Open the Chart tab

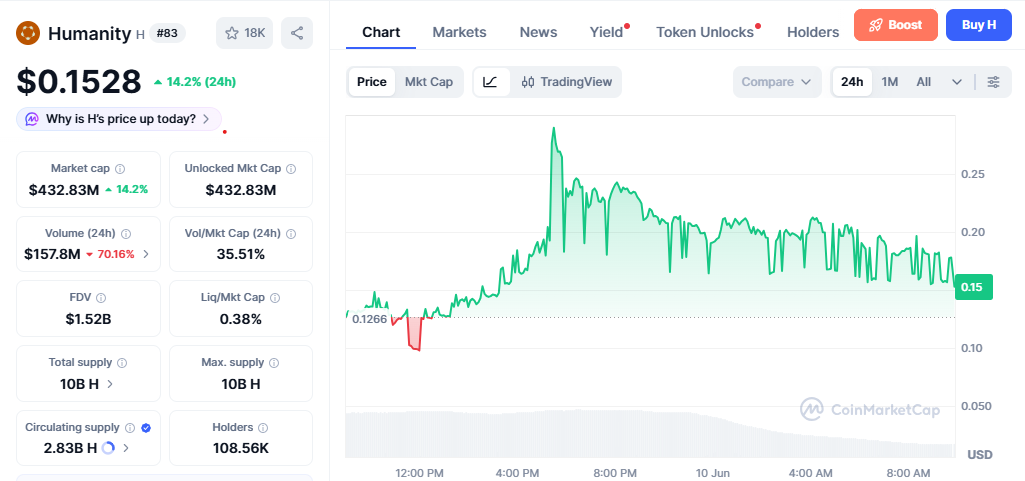381,32
